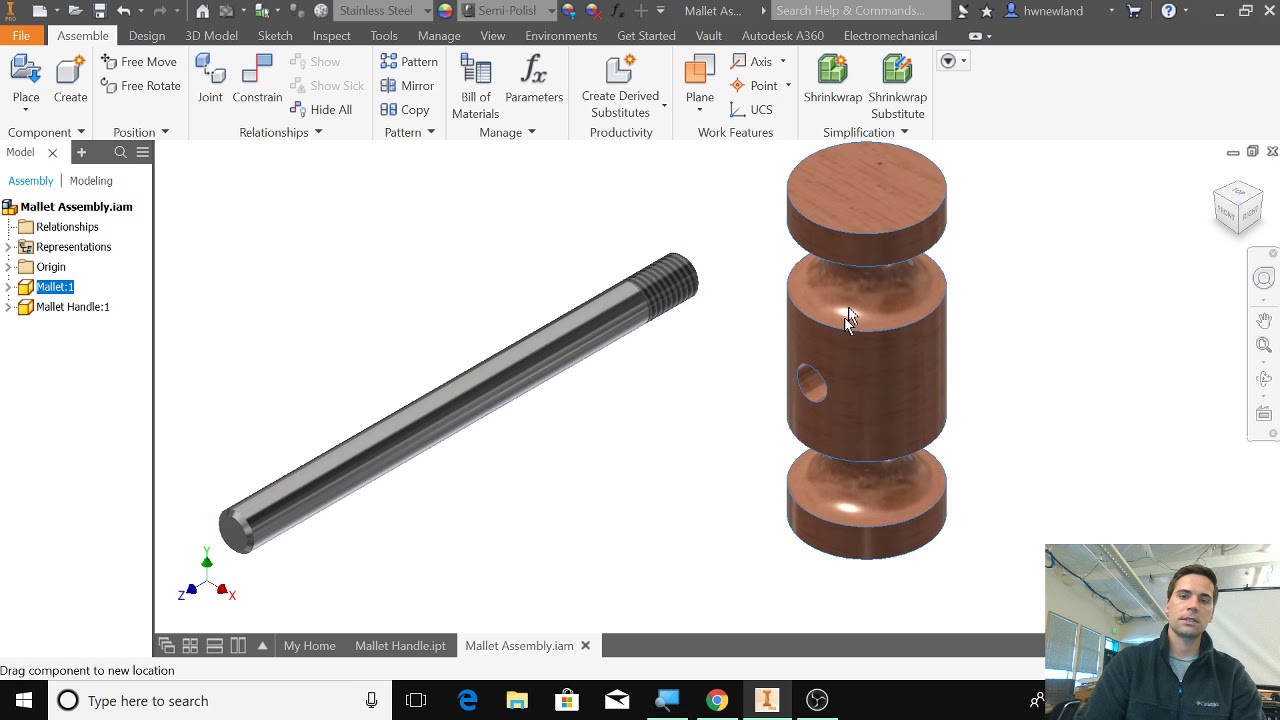Open Semi-Polished appearance dropdown
The height and width of the screenshot is (720, 1280).
551,11
